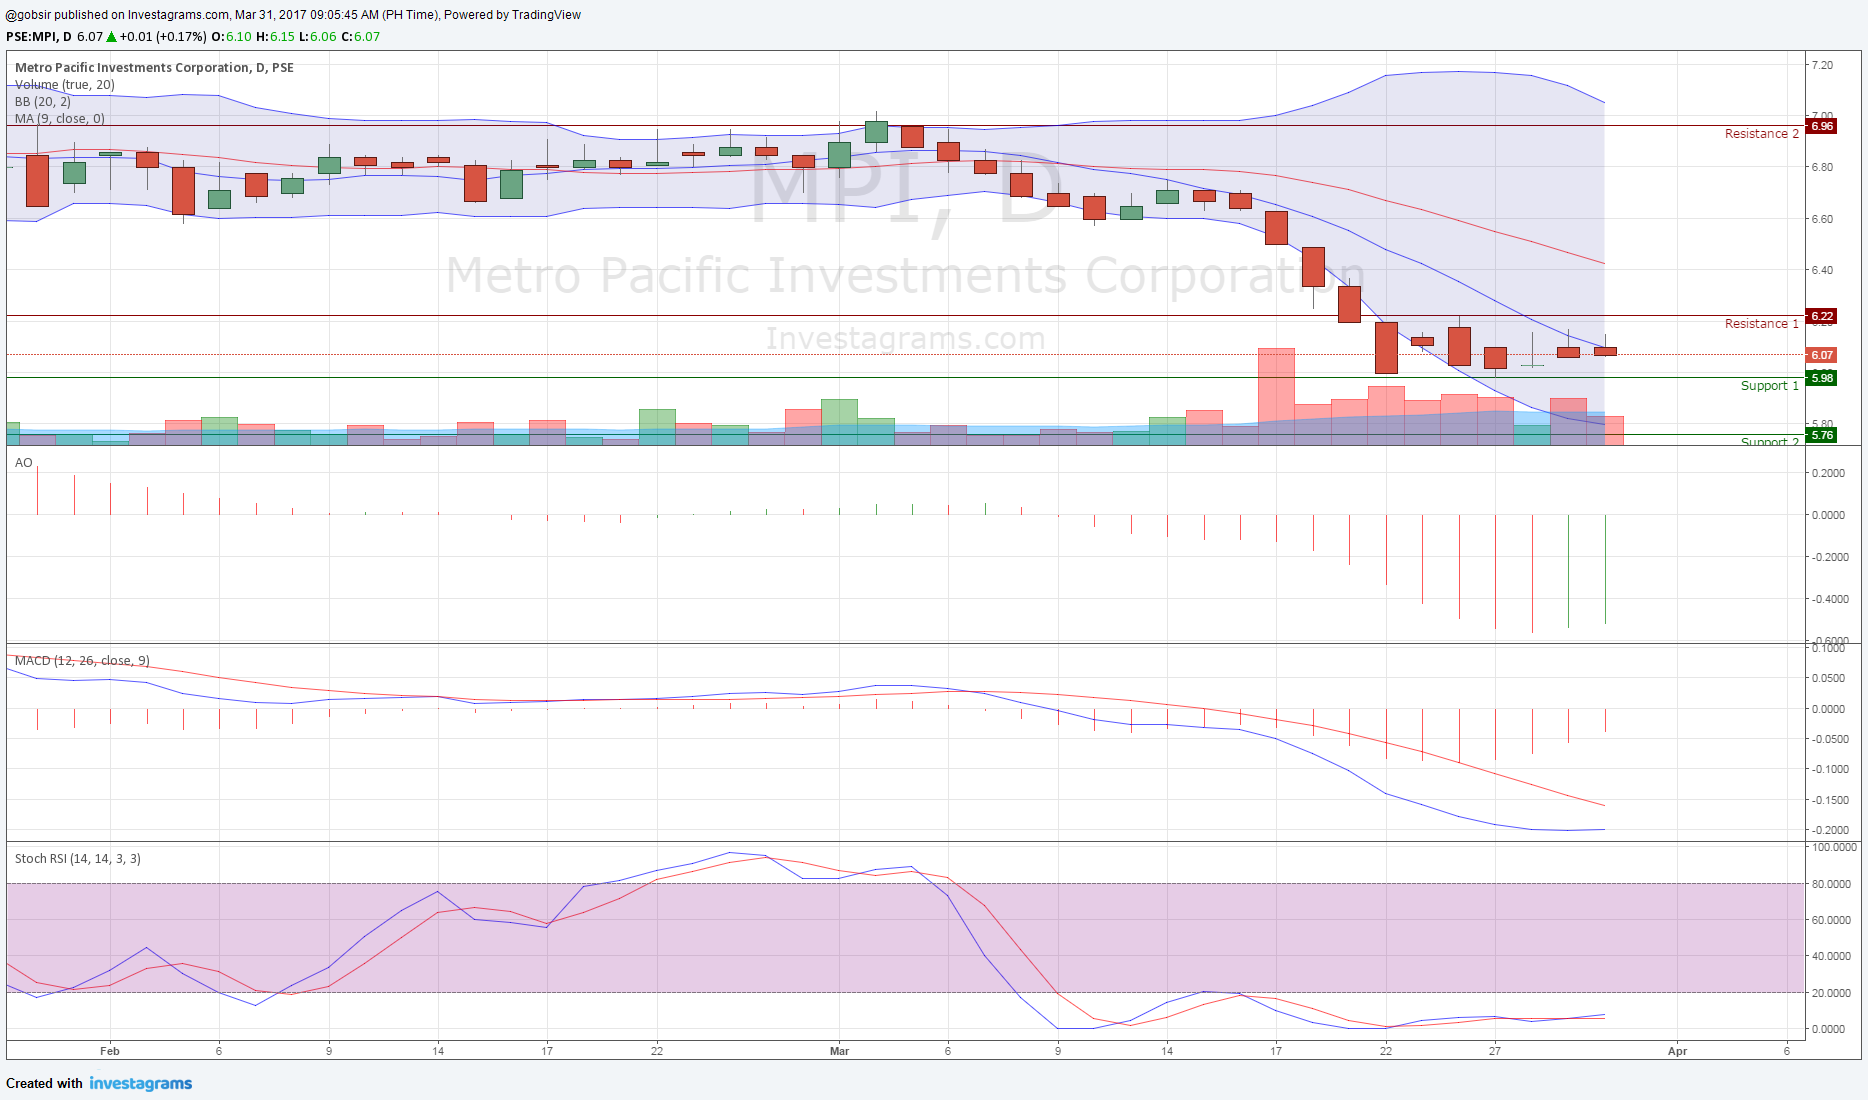Click the 5.98 support price tag
The height and width of the screenshot is (1100, 1868).
point(1822,378)
